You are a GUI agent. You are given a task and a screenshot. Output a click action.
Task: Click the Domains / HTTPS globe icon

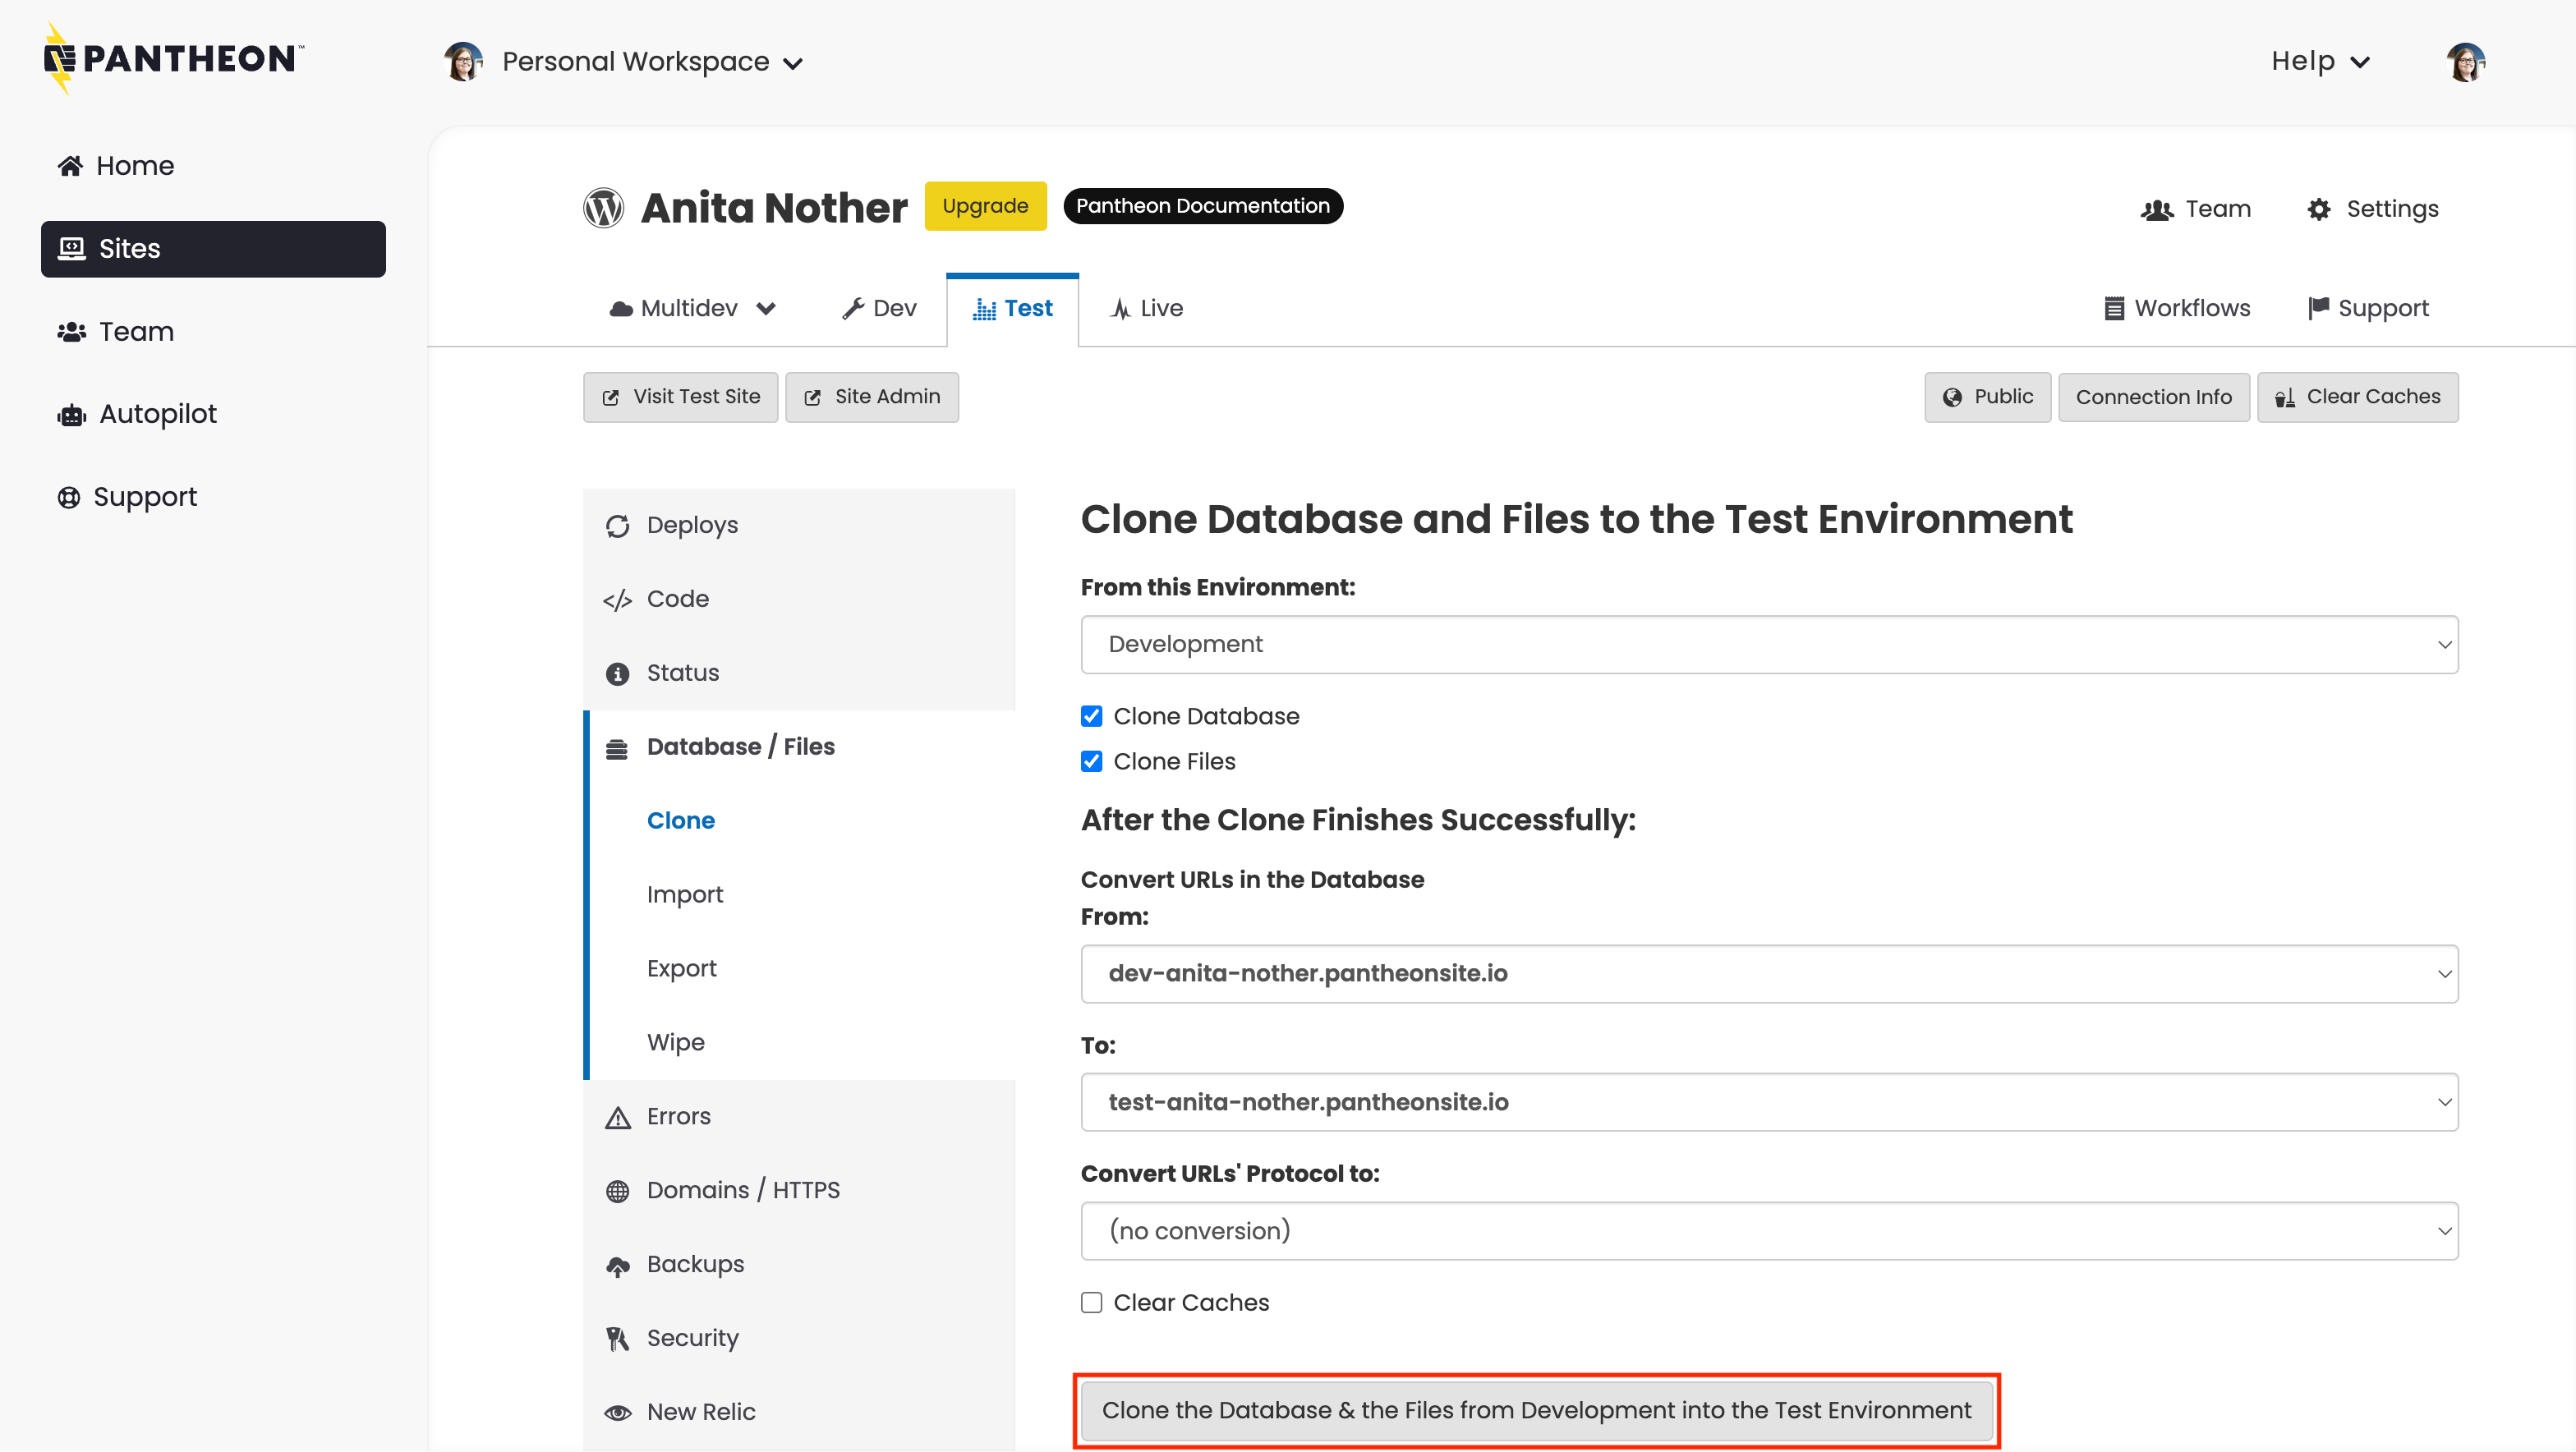point(617,1191)
